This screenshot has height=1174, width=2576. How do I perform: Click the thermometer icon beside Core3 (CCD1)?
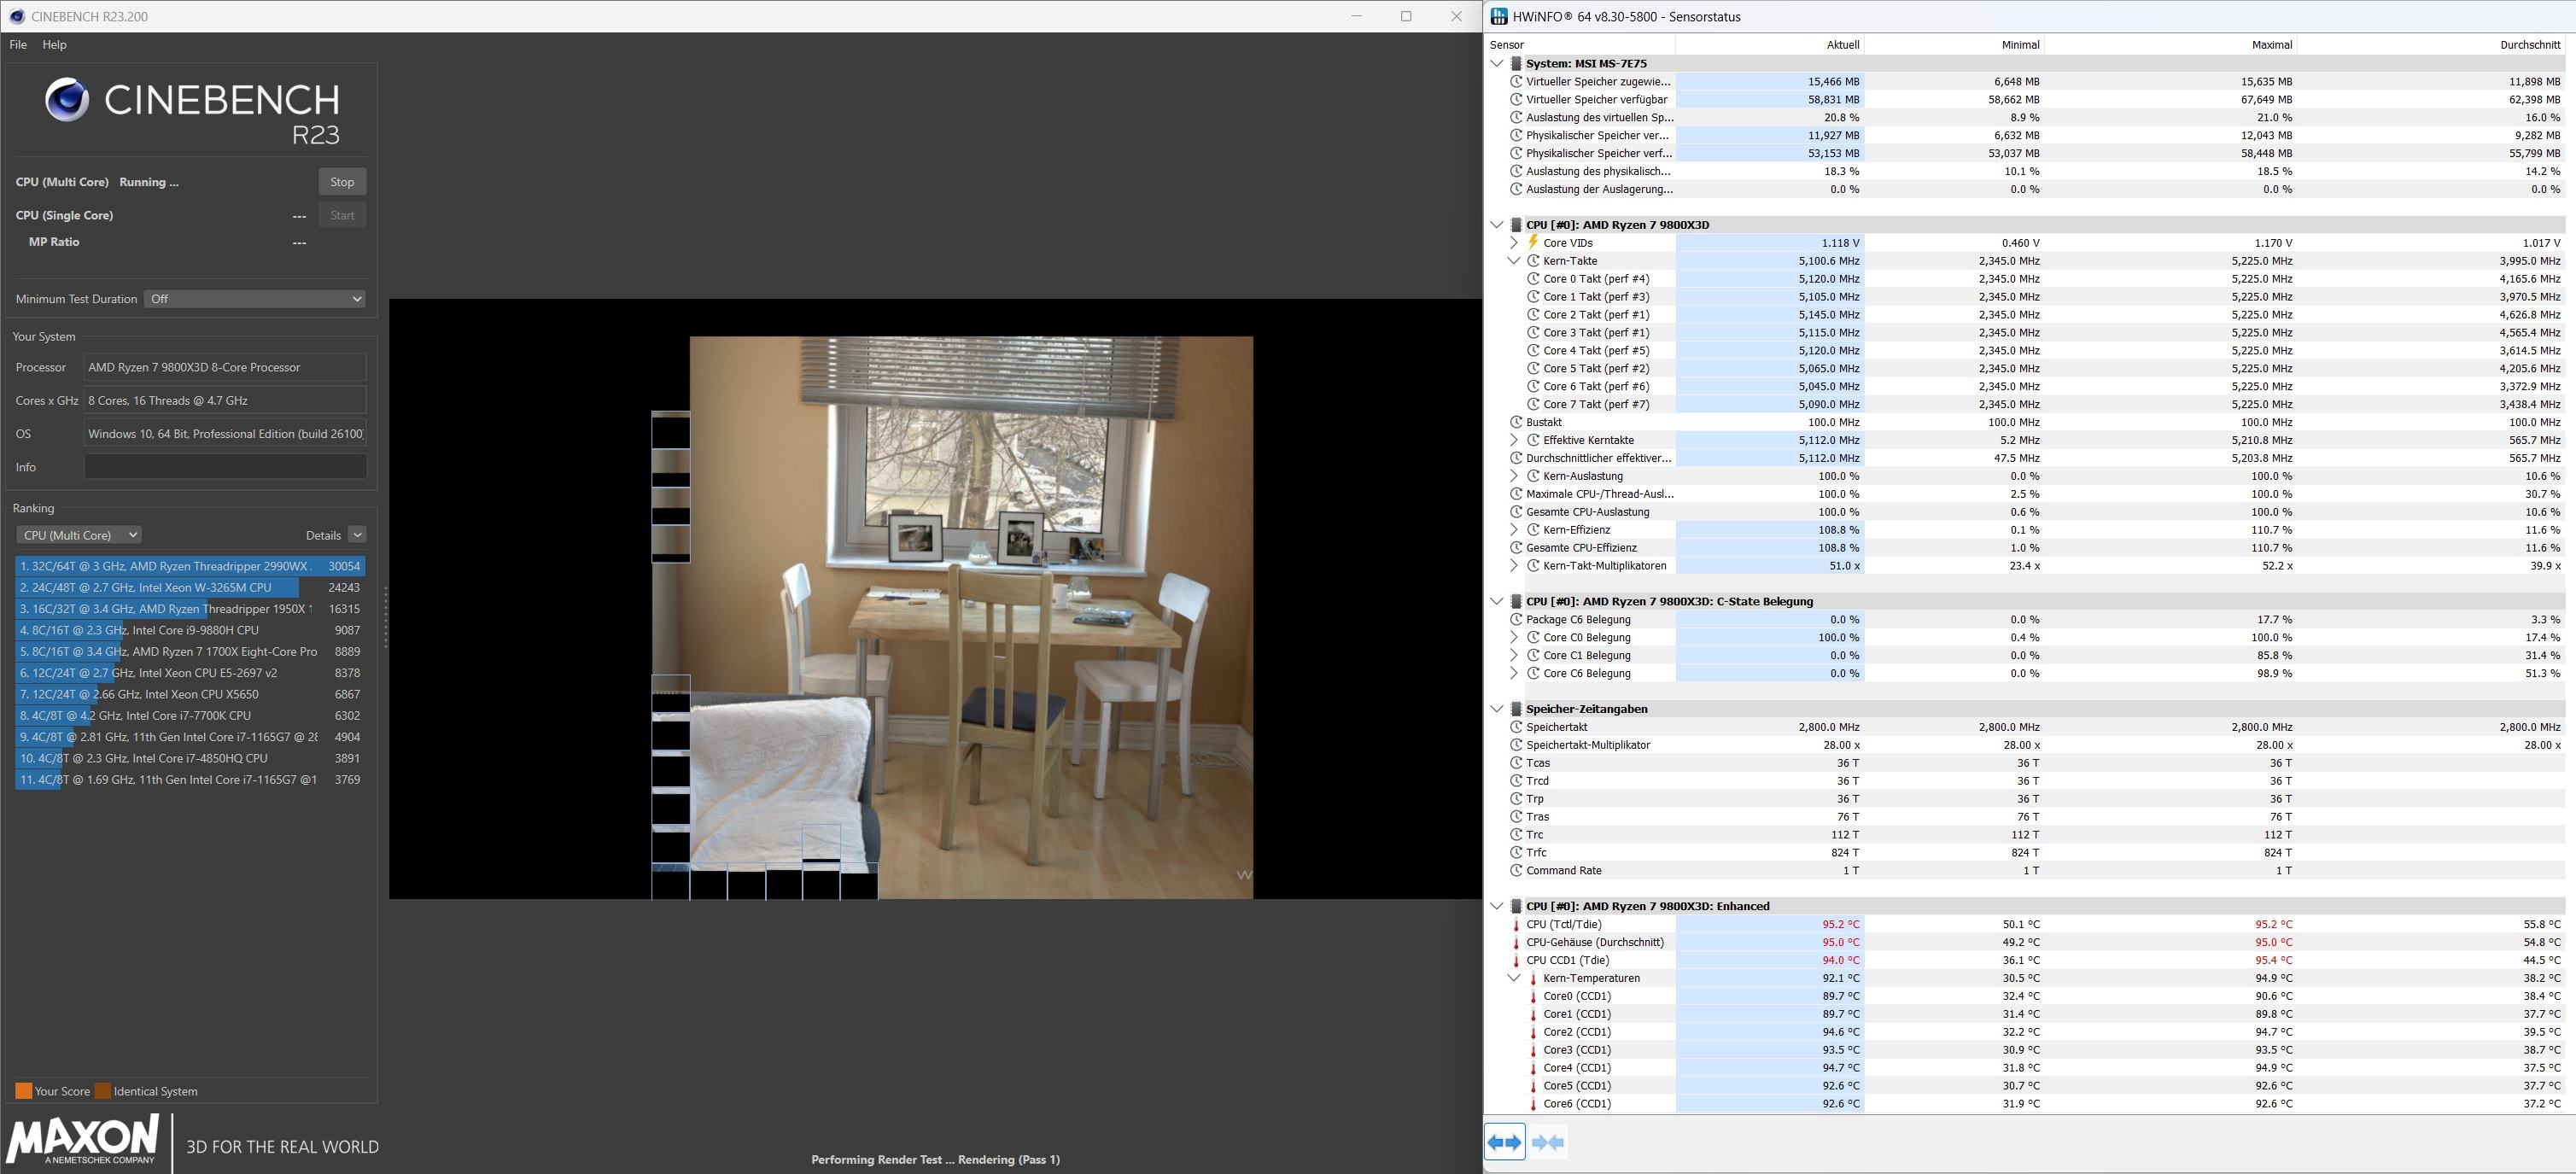(x=1533, y=1050)
